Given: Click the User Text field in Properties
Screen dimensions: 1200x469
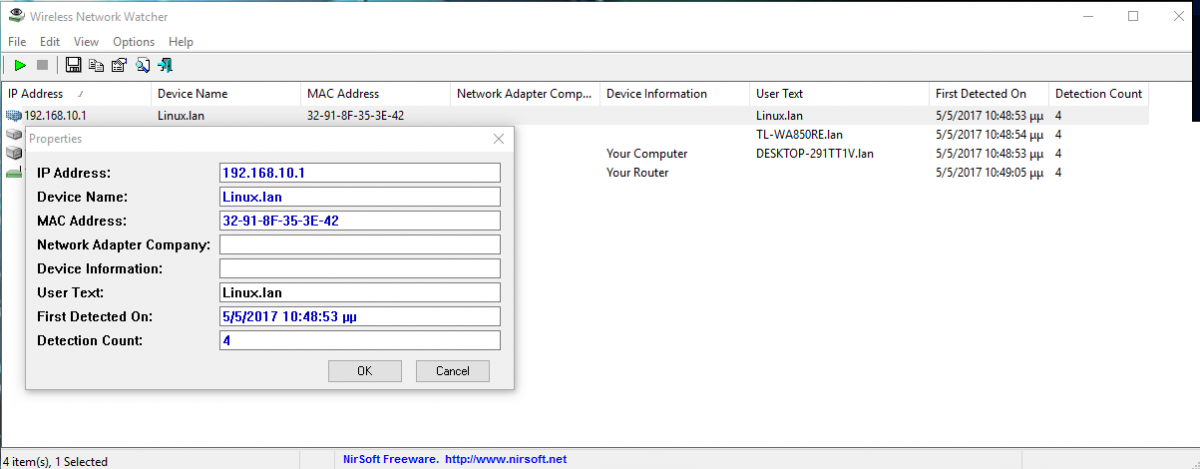Looking at the screenshot, I should click(359, 293).
